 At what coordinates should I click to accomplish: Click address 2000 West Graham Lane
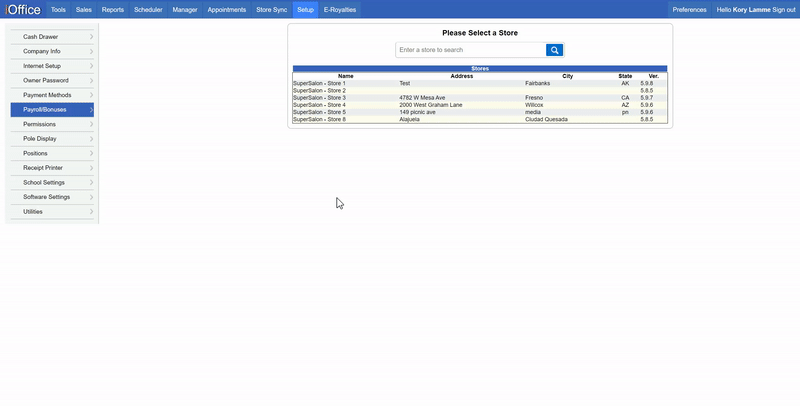pyautogui.click(x=431, y=105)
